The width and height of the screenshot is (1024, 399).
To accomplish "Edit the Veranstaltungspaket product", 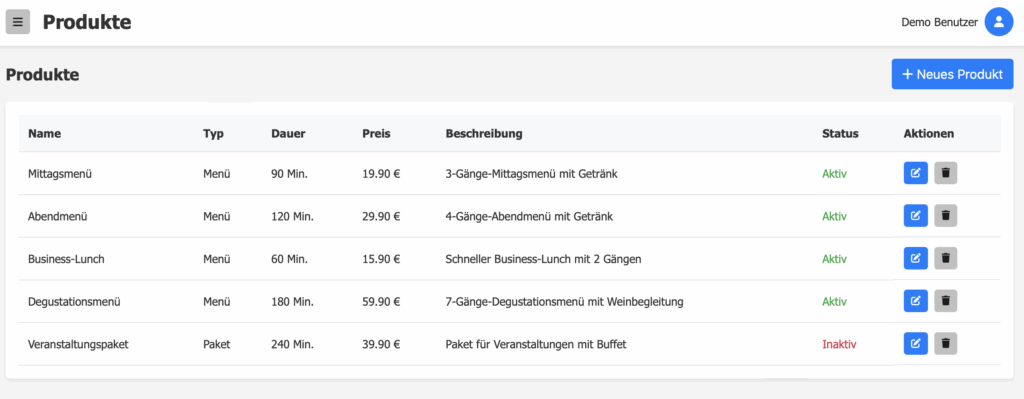I will click(x=916, y=343).
